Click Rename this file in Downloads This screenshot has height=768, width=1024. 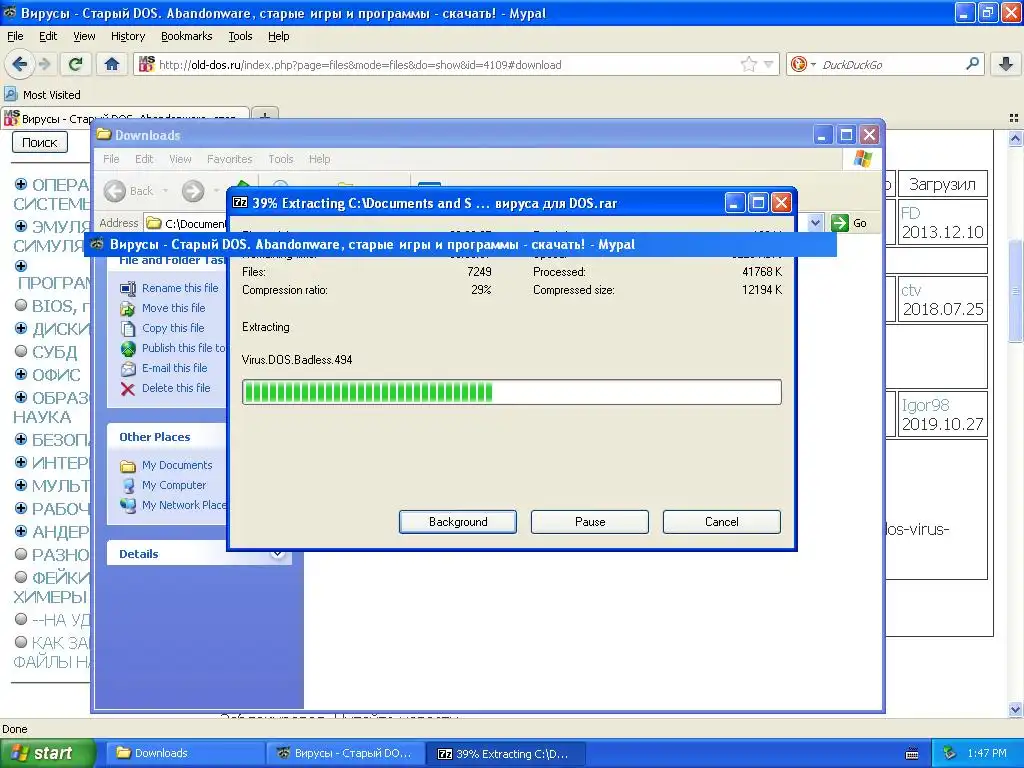pos(180,288)
